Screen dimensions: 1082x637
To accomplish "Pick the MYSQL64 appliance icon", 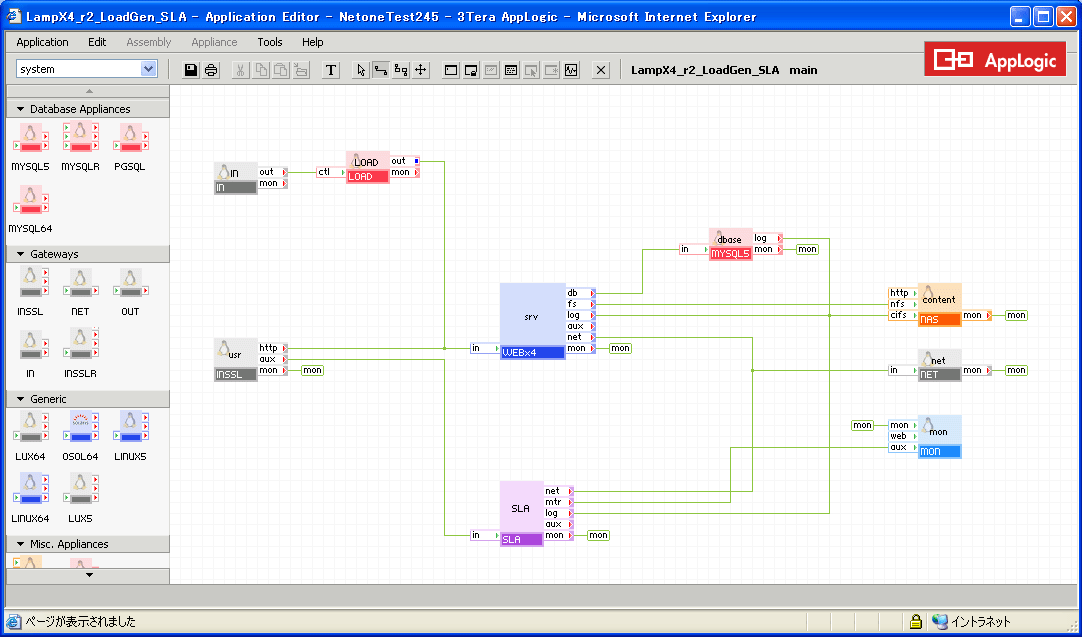I will (30, 200).
